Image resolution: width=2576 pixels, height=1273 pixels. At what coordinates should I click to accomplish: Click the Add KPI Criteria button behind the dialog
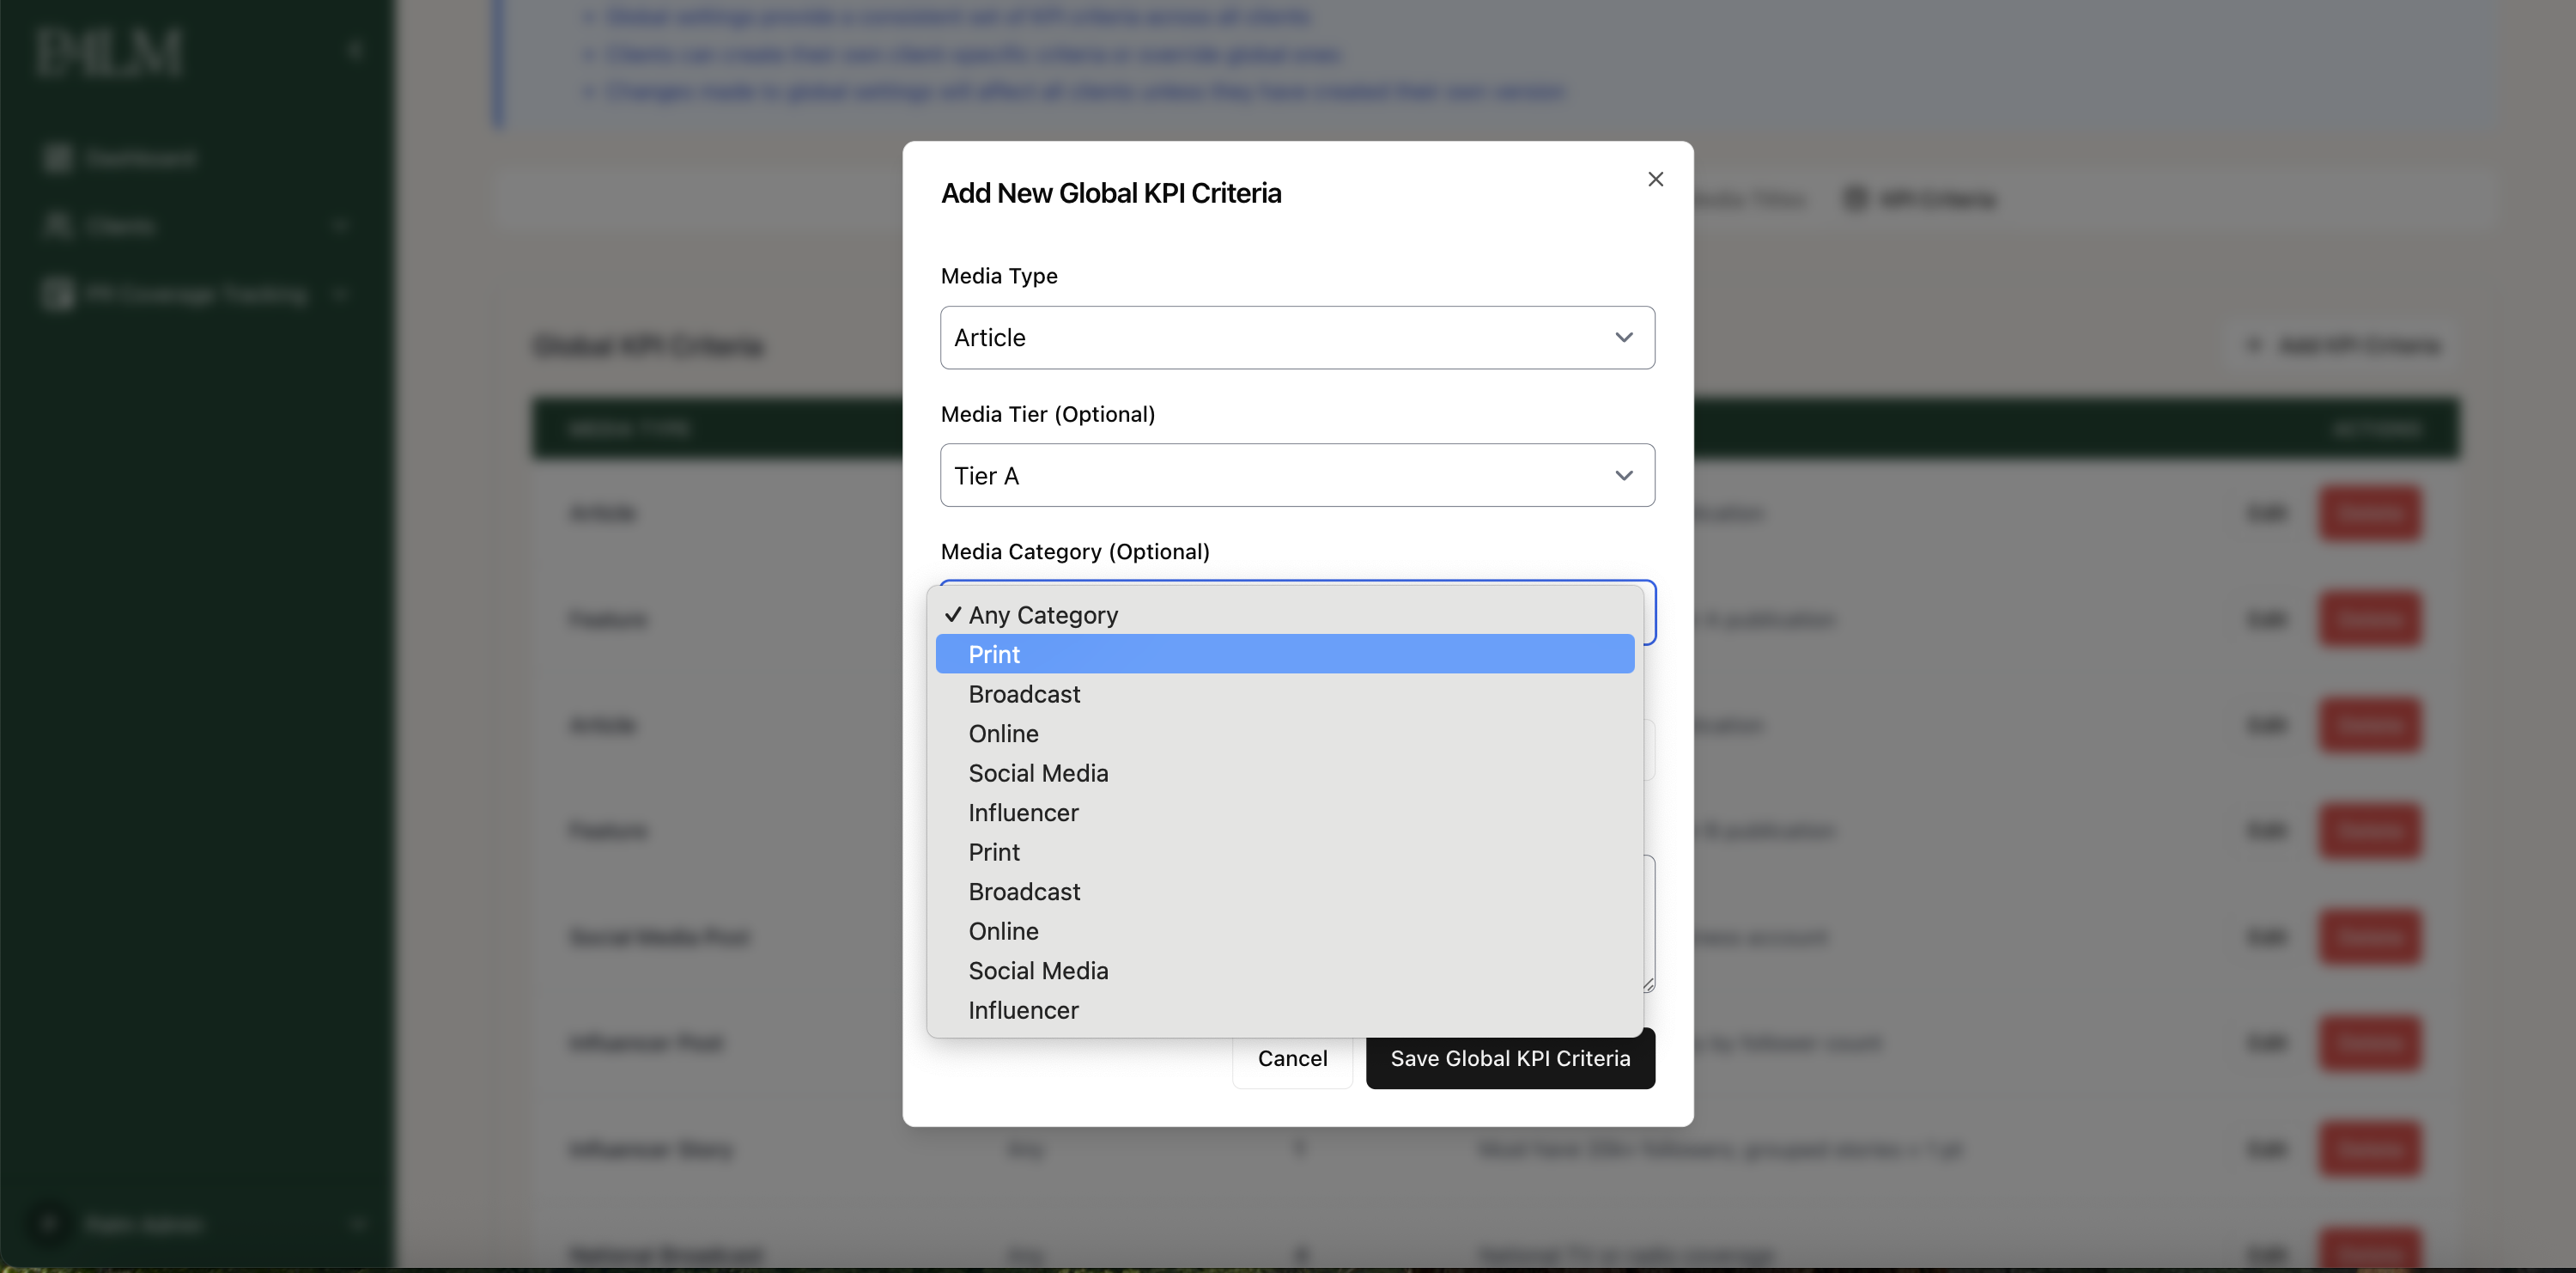(x=2341, y=345)
